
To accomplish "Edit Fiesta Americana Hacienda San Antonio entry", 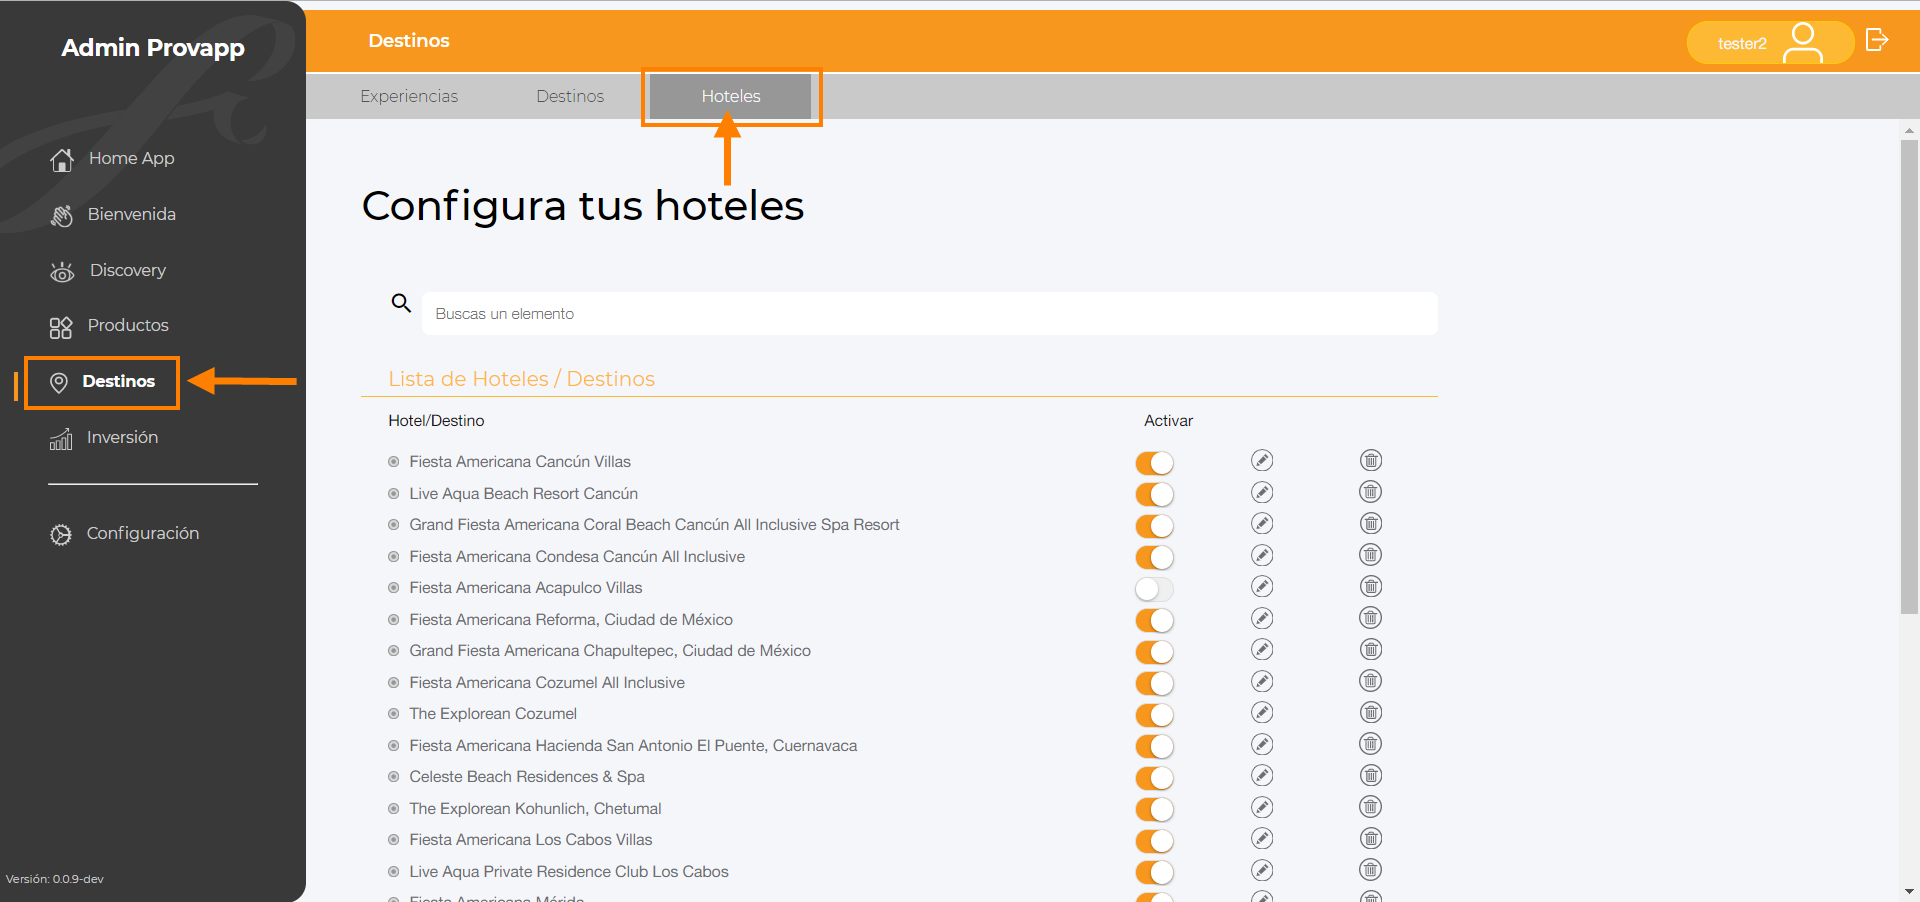I will [1262, 744].
